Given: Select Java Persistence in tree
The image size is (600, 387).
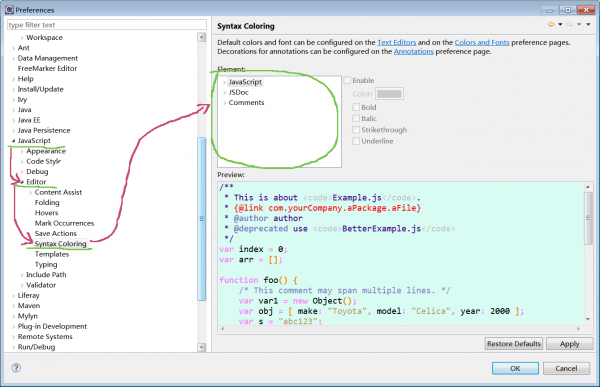Looking at the screenshot, I should (44, 131).
